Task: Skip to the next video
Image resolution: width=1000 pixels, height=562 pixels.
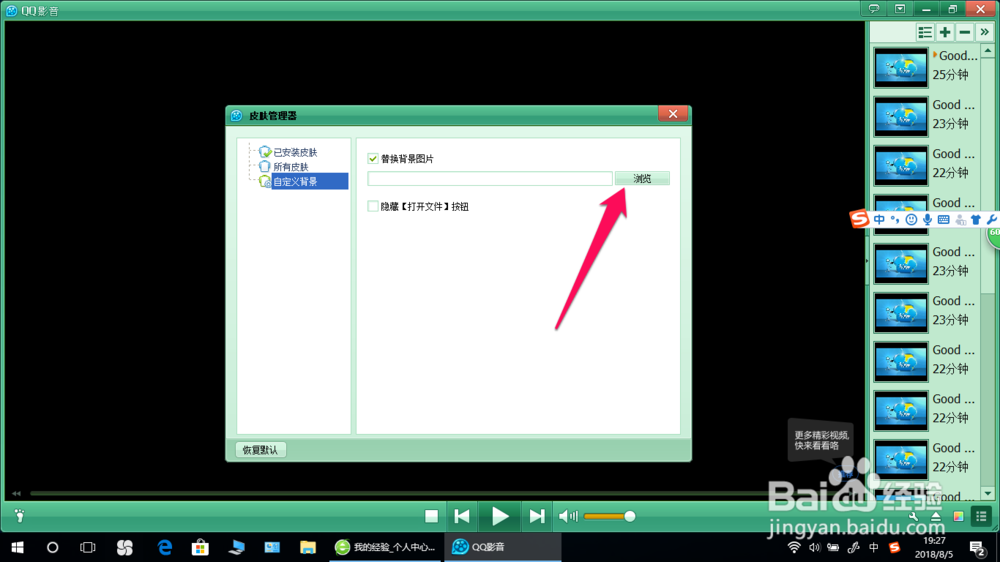Action: pos(537,516)
